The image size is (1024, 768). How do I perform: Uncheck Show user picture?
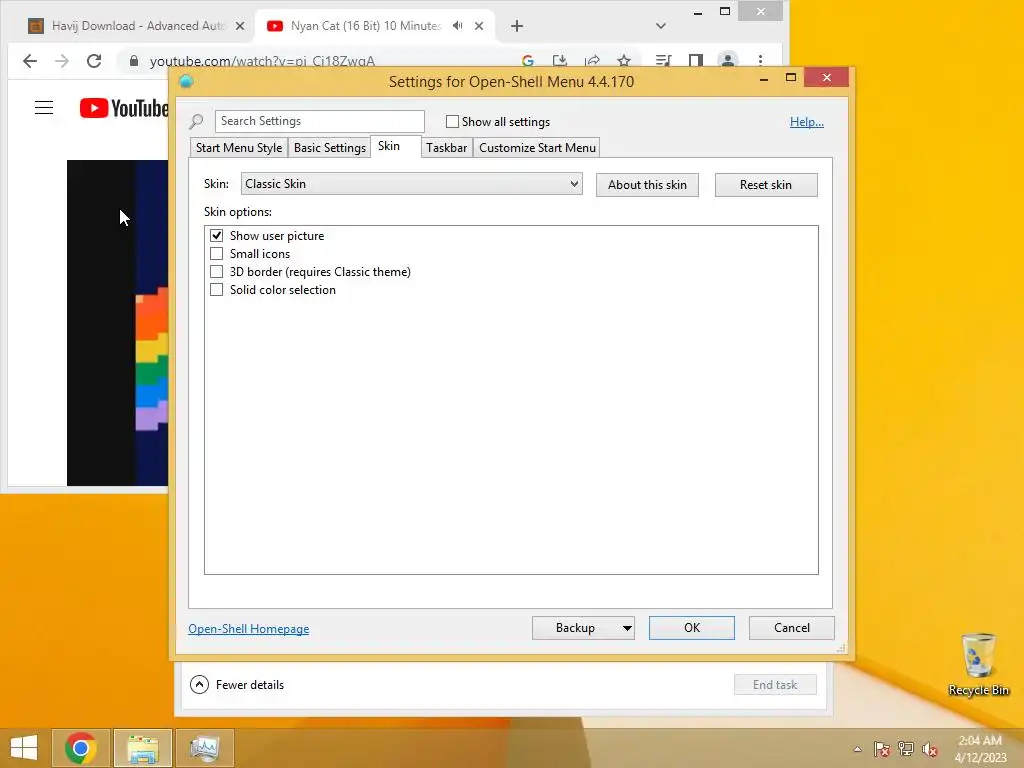(216, 235)
